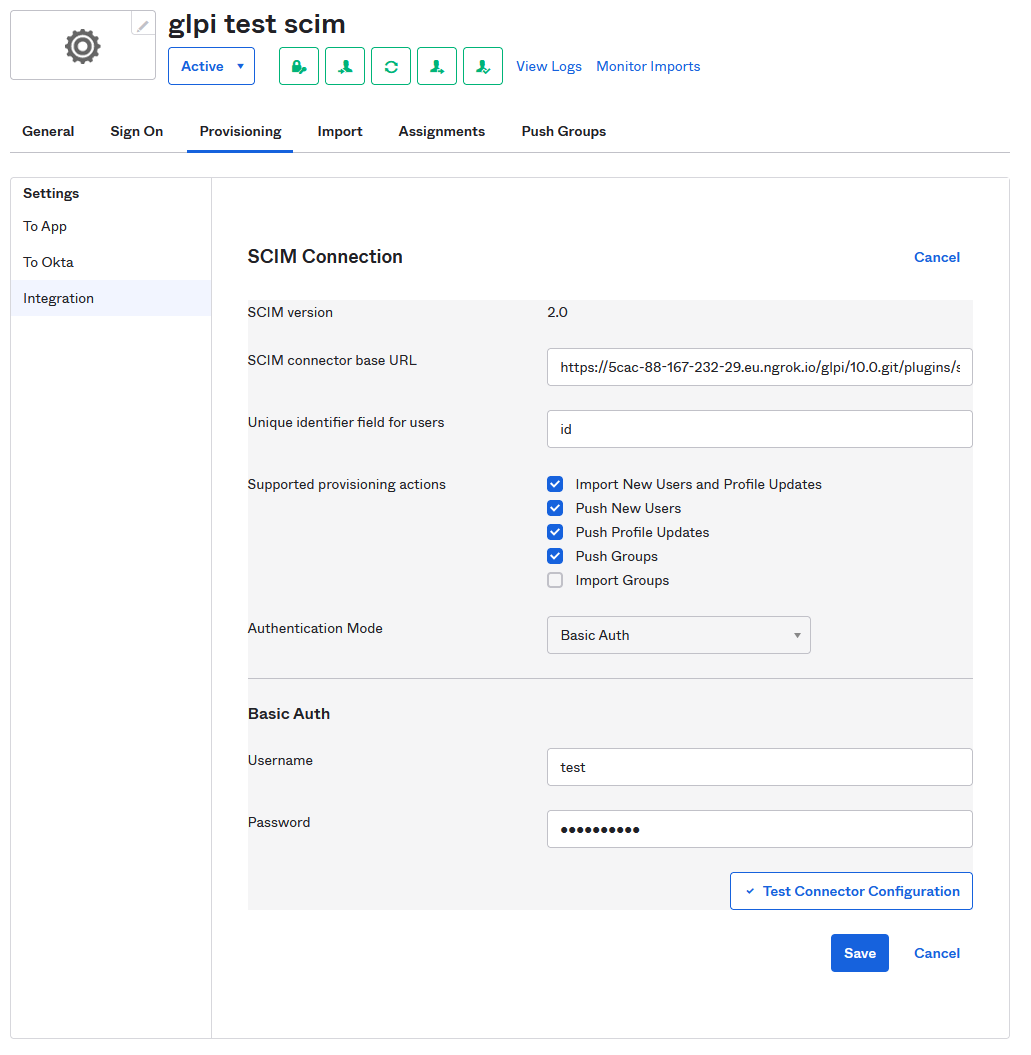This screenshot has height=1055, width=1031.
Task: Open the Authentication Mode Basic Auth dropdown
Action: click(x=679, y=635)
